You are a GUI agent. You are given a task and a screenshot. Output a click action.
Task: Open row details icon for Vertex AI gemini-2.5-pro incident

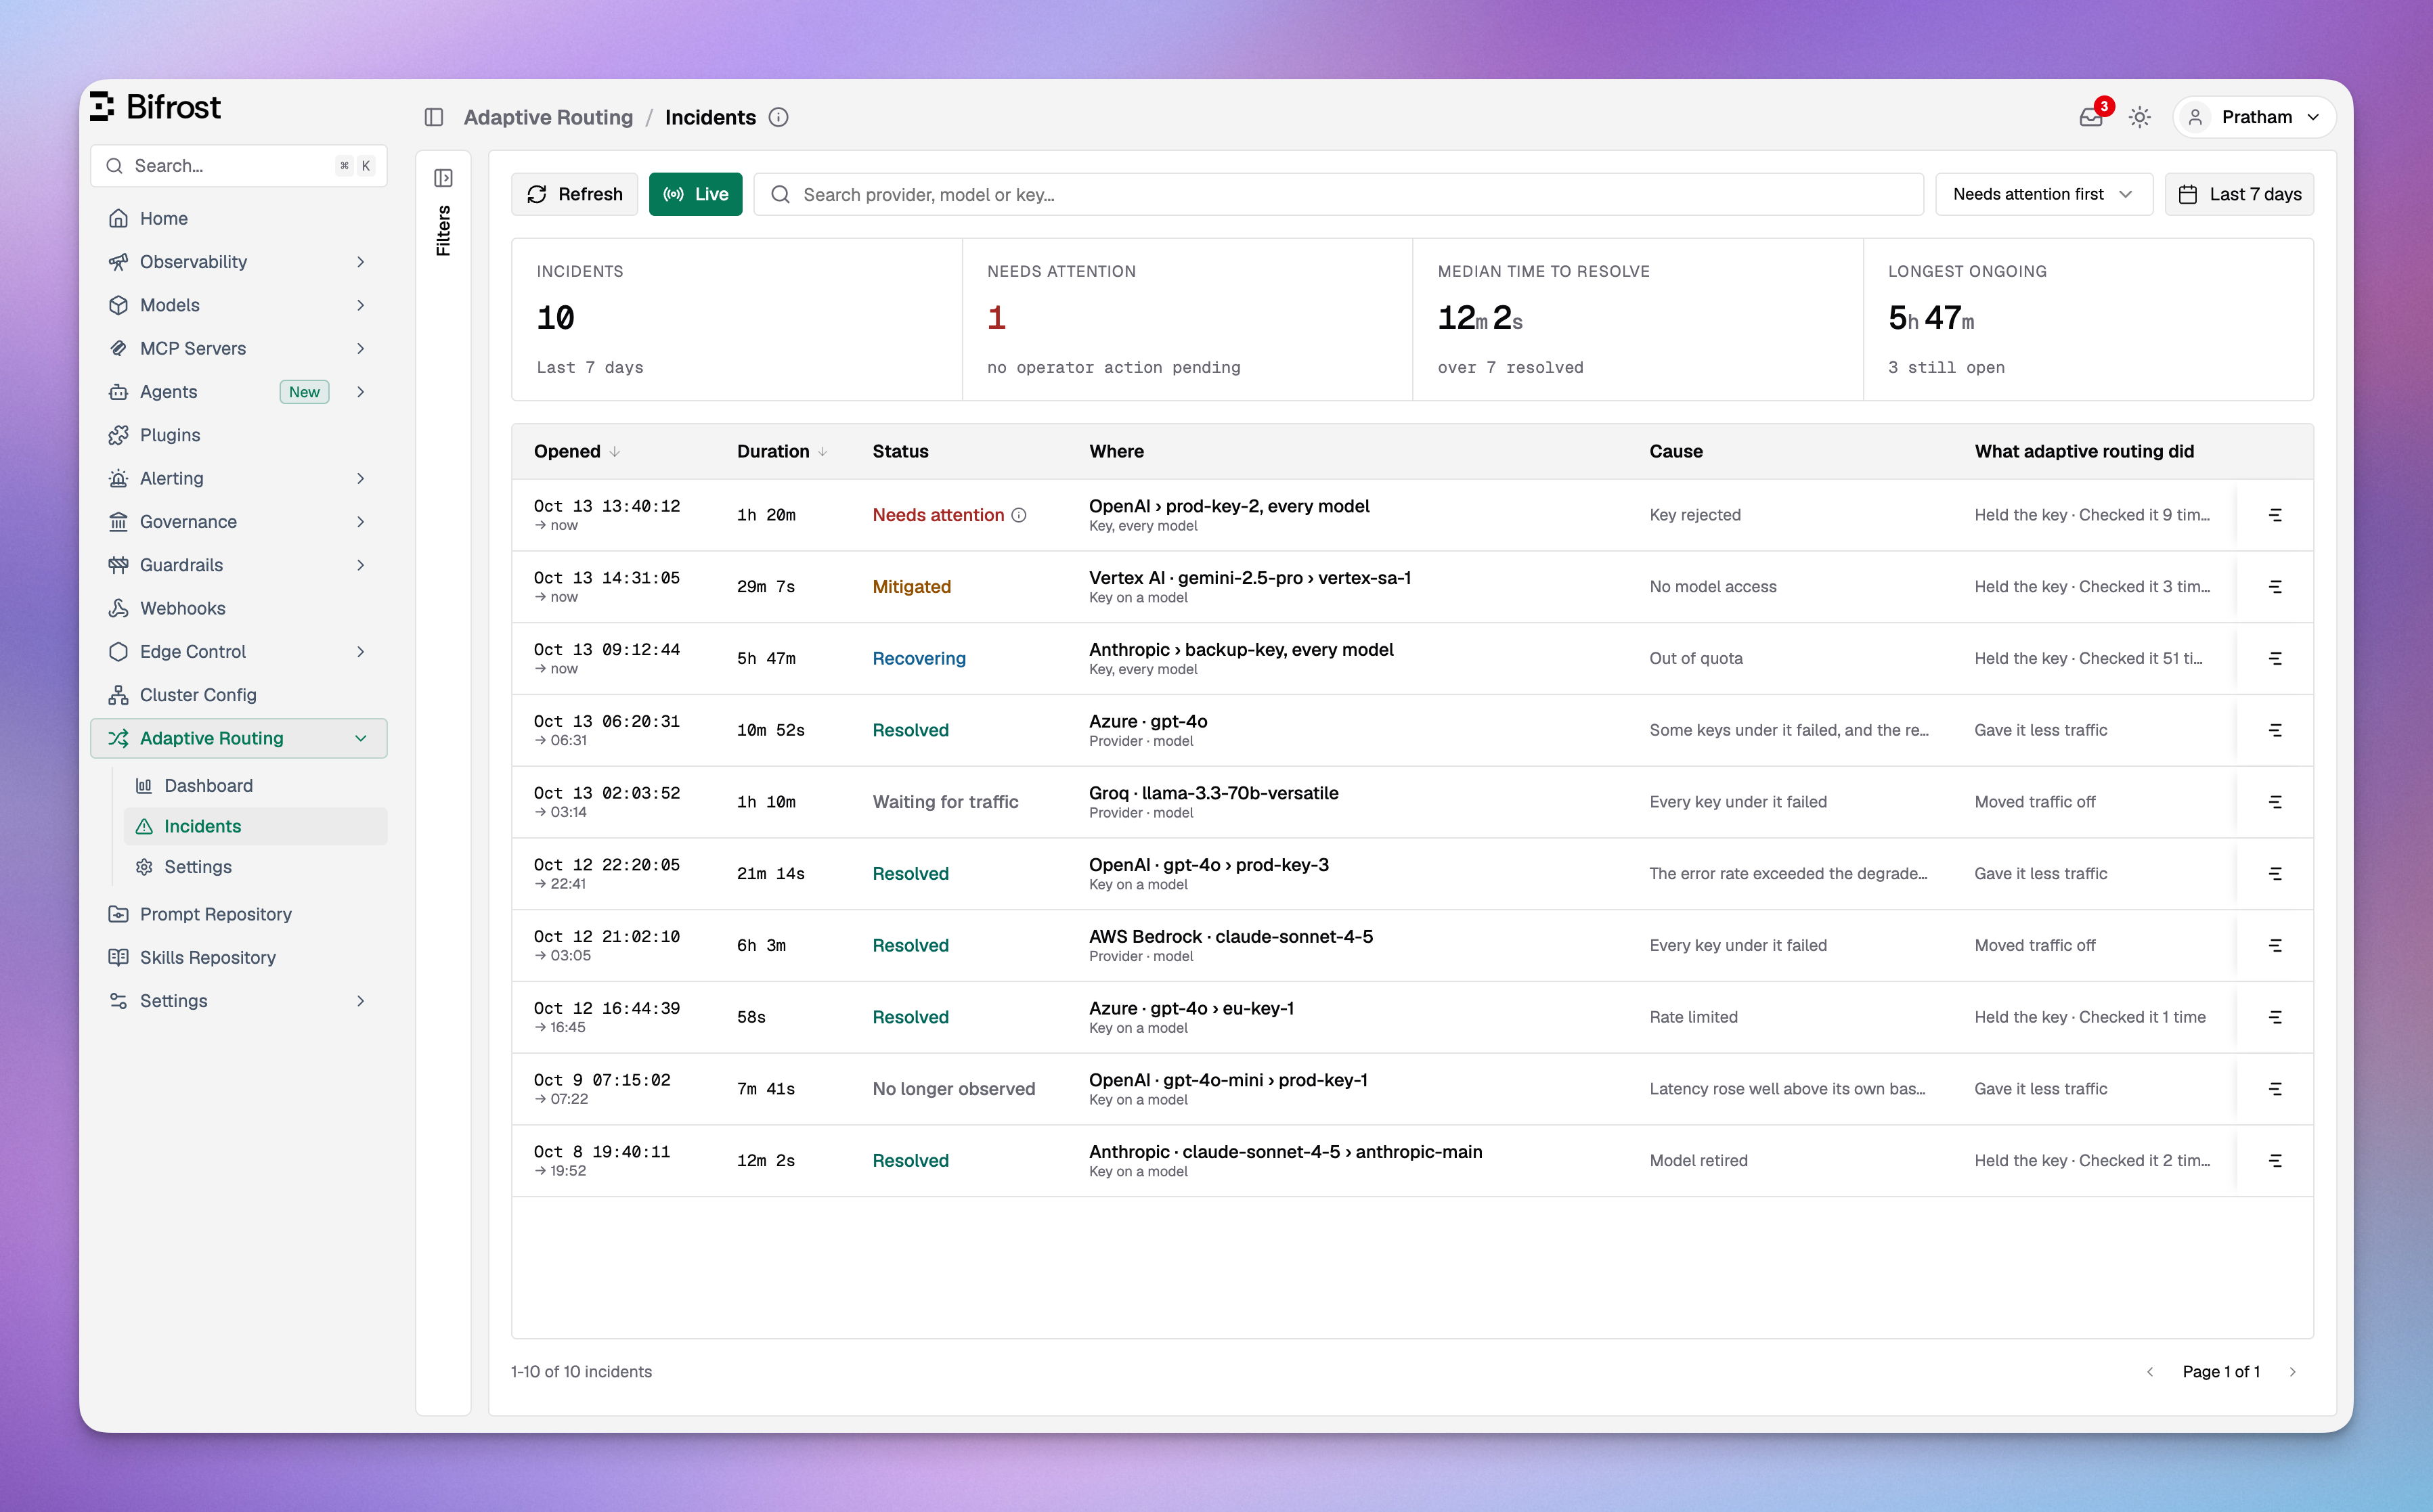point(2275,587)
